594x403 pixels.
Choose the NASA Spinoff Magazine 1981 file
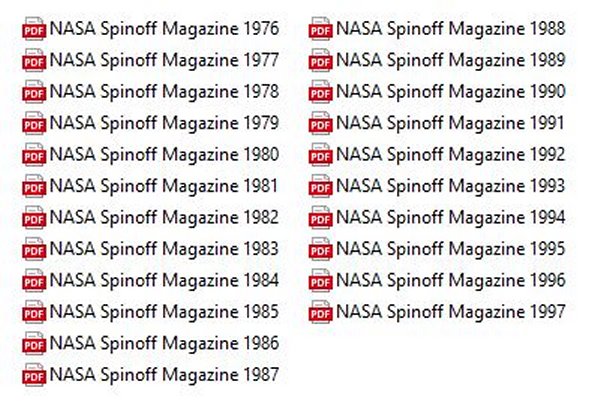point(164,186)
